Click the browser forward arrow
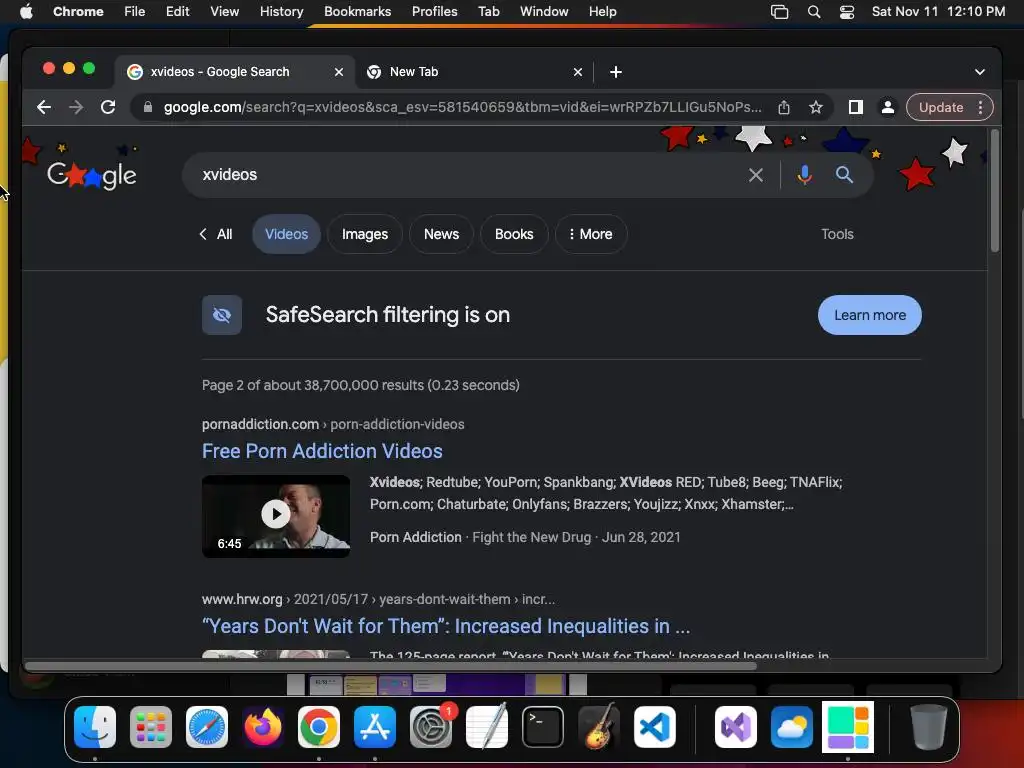The height and width of the screenshot is (768, 1024). pos(76,107)
